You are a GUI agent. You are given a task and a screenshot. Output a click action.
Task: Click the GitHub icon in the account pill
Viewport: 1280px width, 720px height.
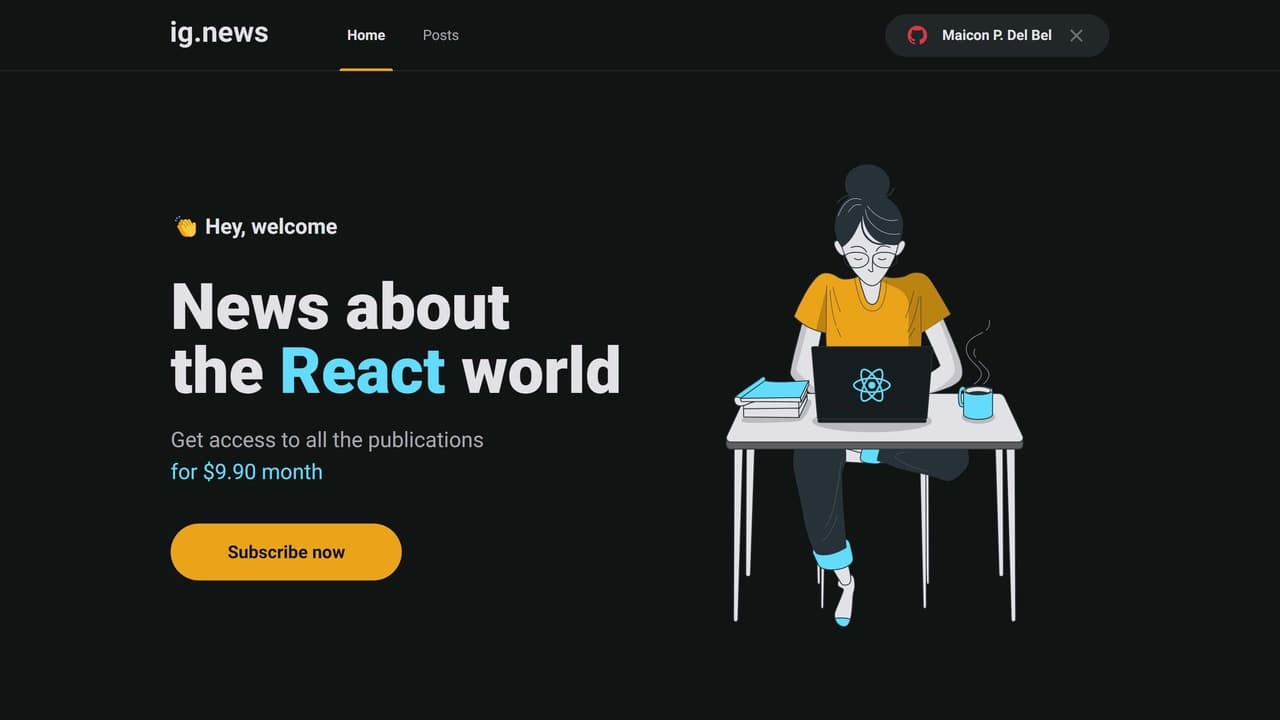point(916,35)
